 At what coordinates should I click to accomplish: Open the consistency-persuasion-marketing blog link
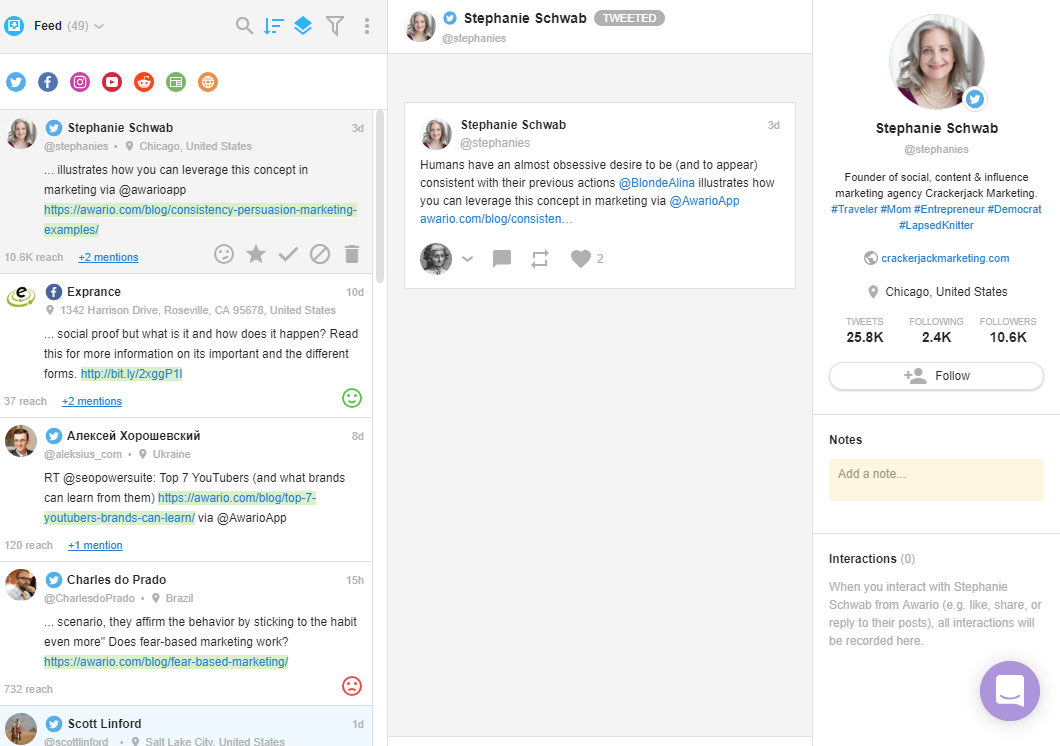point(200,220)
